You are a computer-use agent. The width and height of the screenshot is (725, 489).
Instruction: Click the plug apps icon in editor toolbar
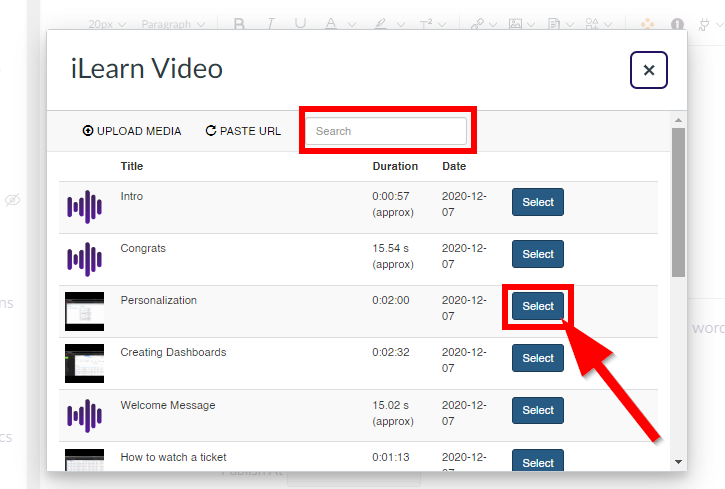coord(704,24)
